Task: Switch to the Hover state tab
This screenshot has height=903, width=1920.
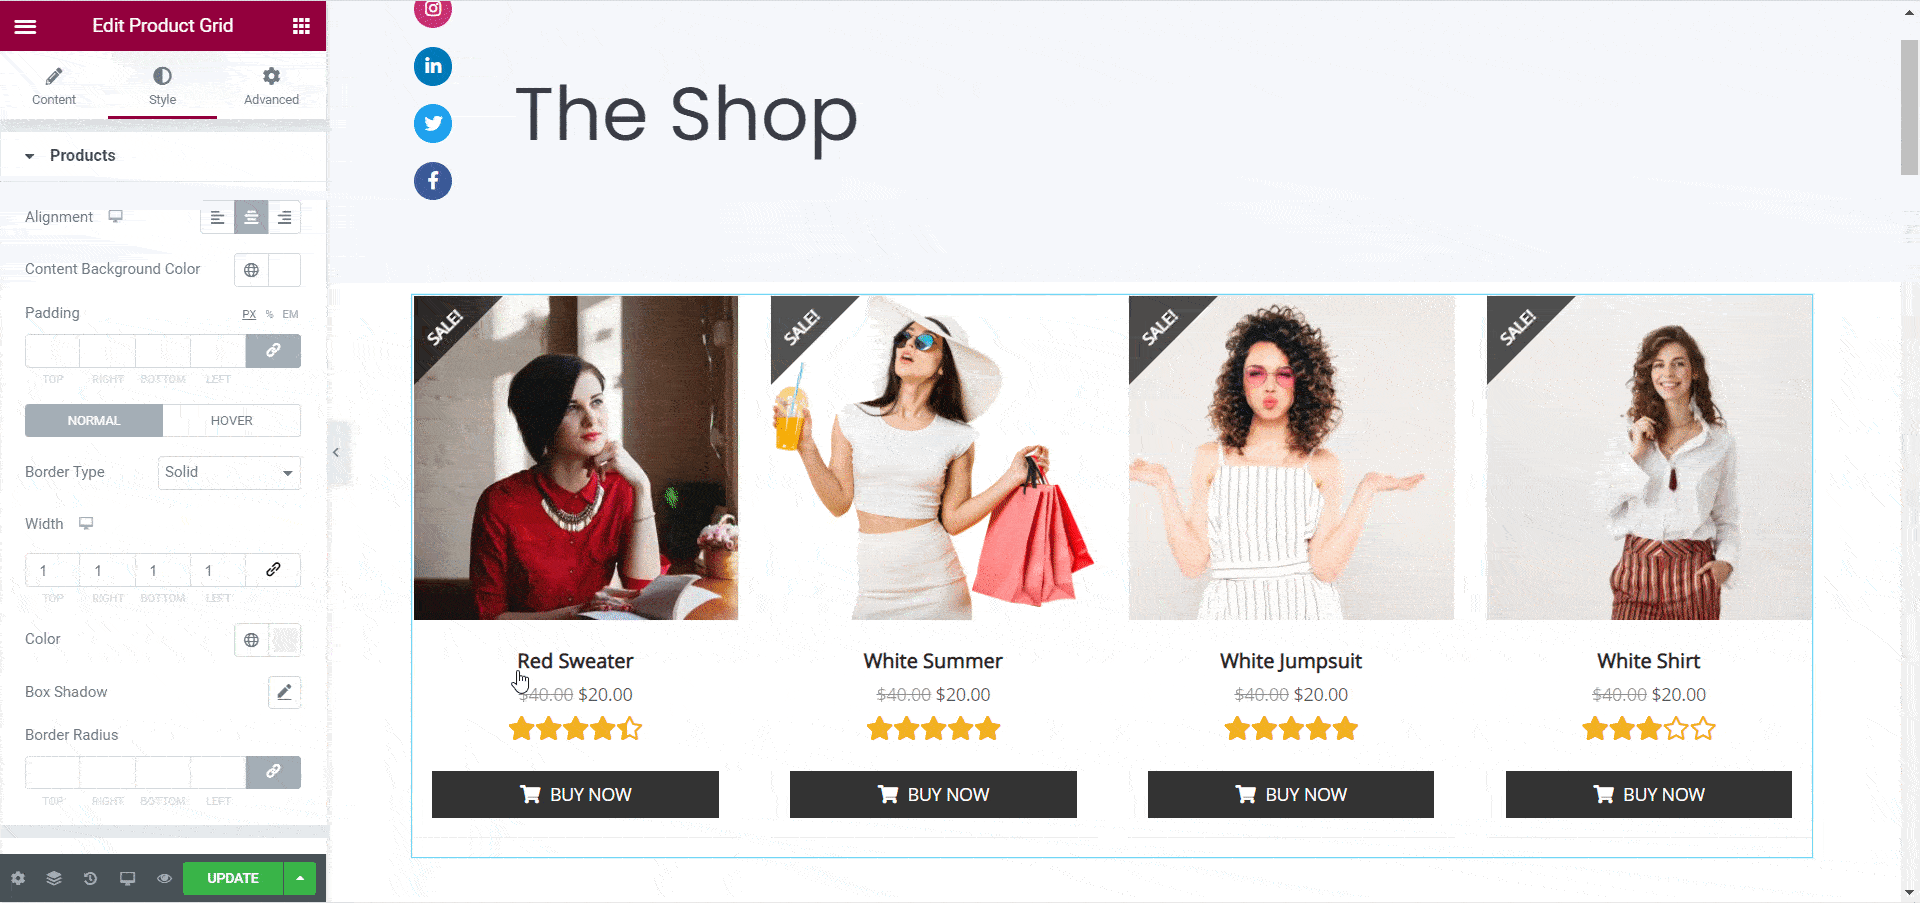Action: tap(232, 421)
